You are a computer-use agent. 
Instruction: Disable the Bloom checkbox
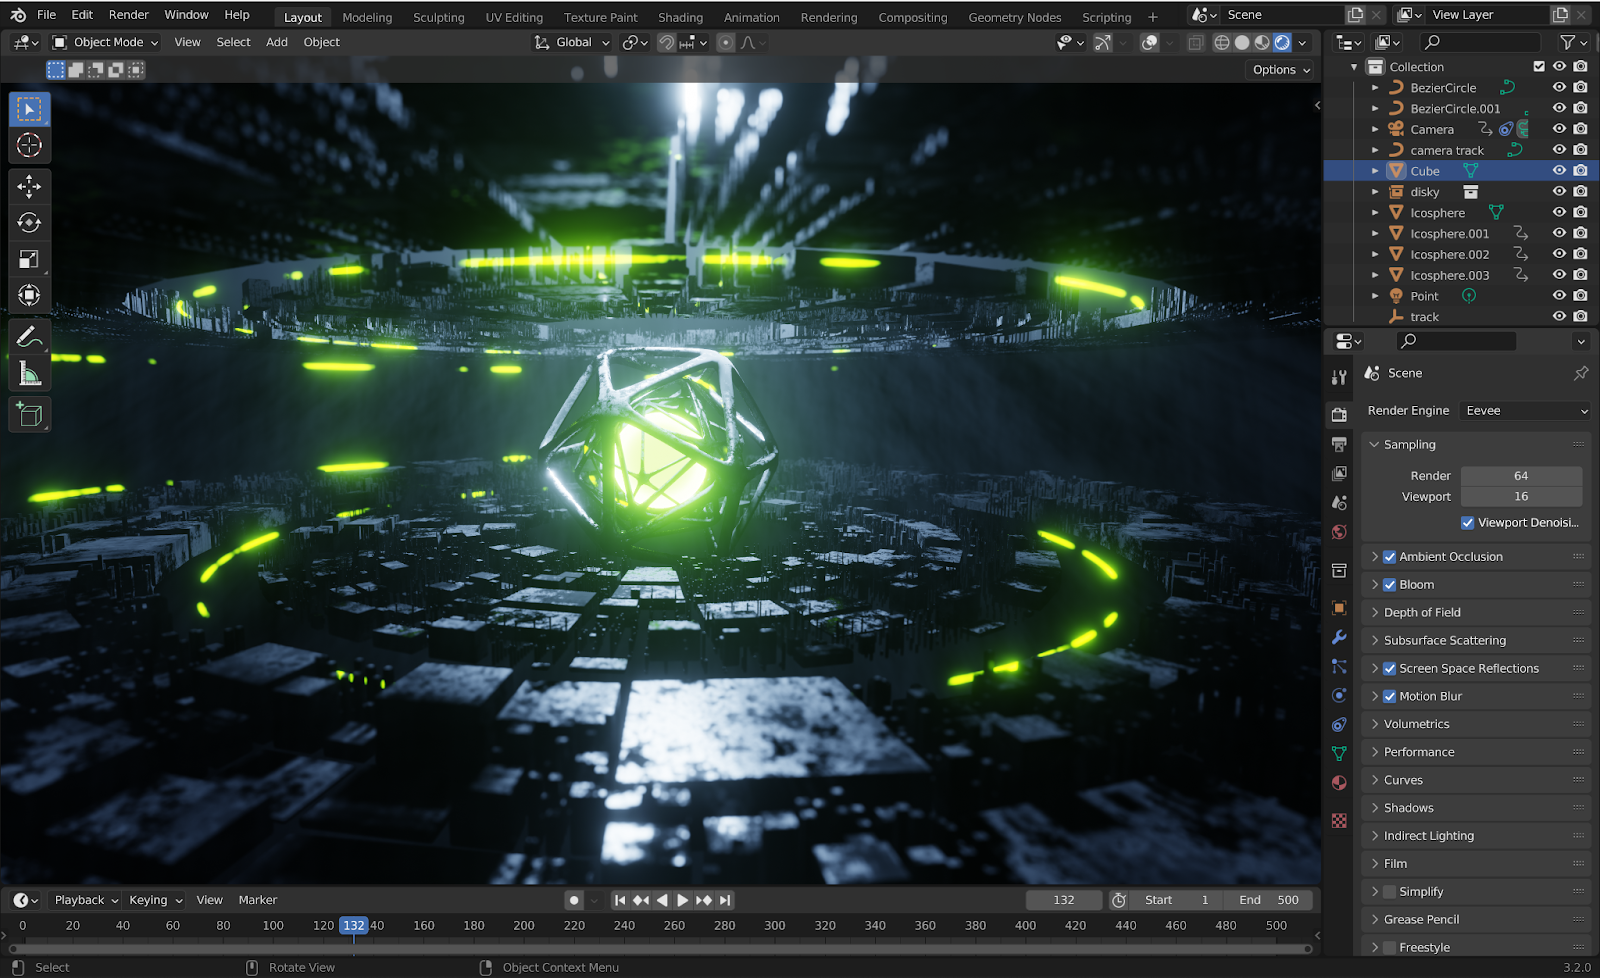click(1389, 585)
